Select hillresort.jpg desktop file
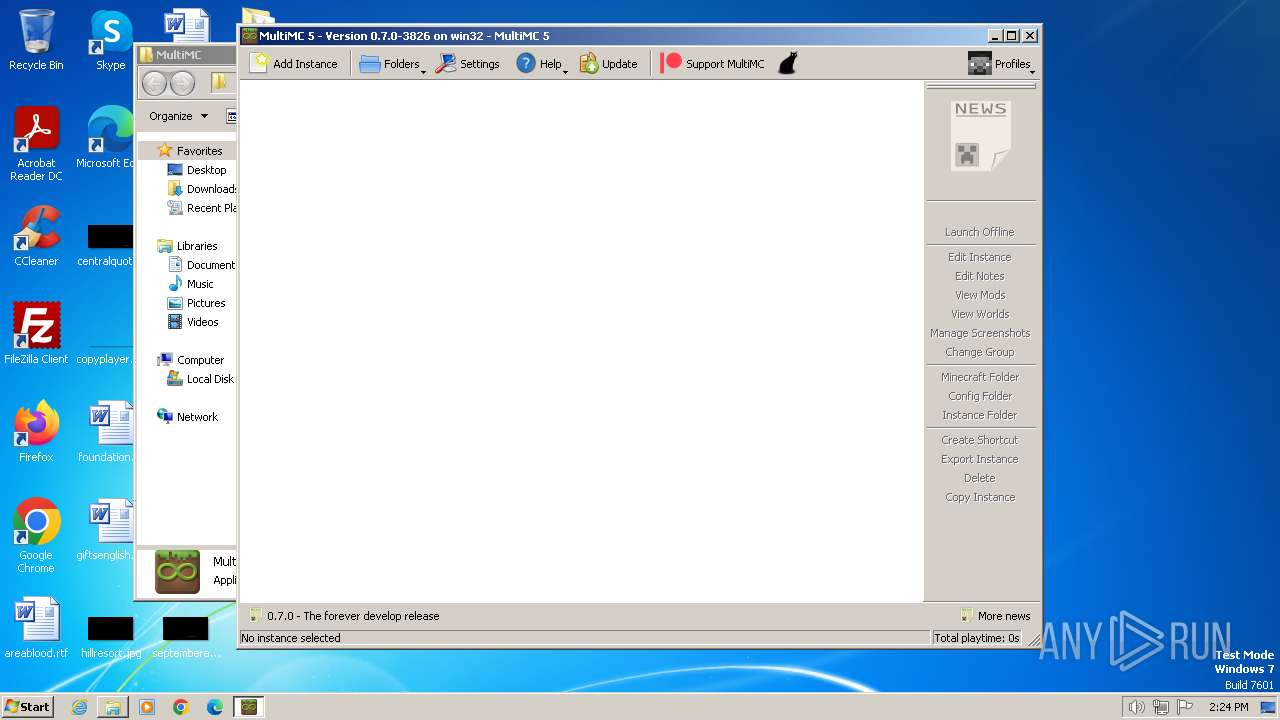The height and width of the screenshot is (720, 1280). point(110,637)
